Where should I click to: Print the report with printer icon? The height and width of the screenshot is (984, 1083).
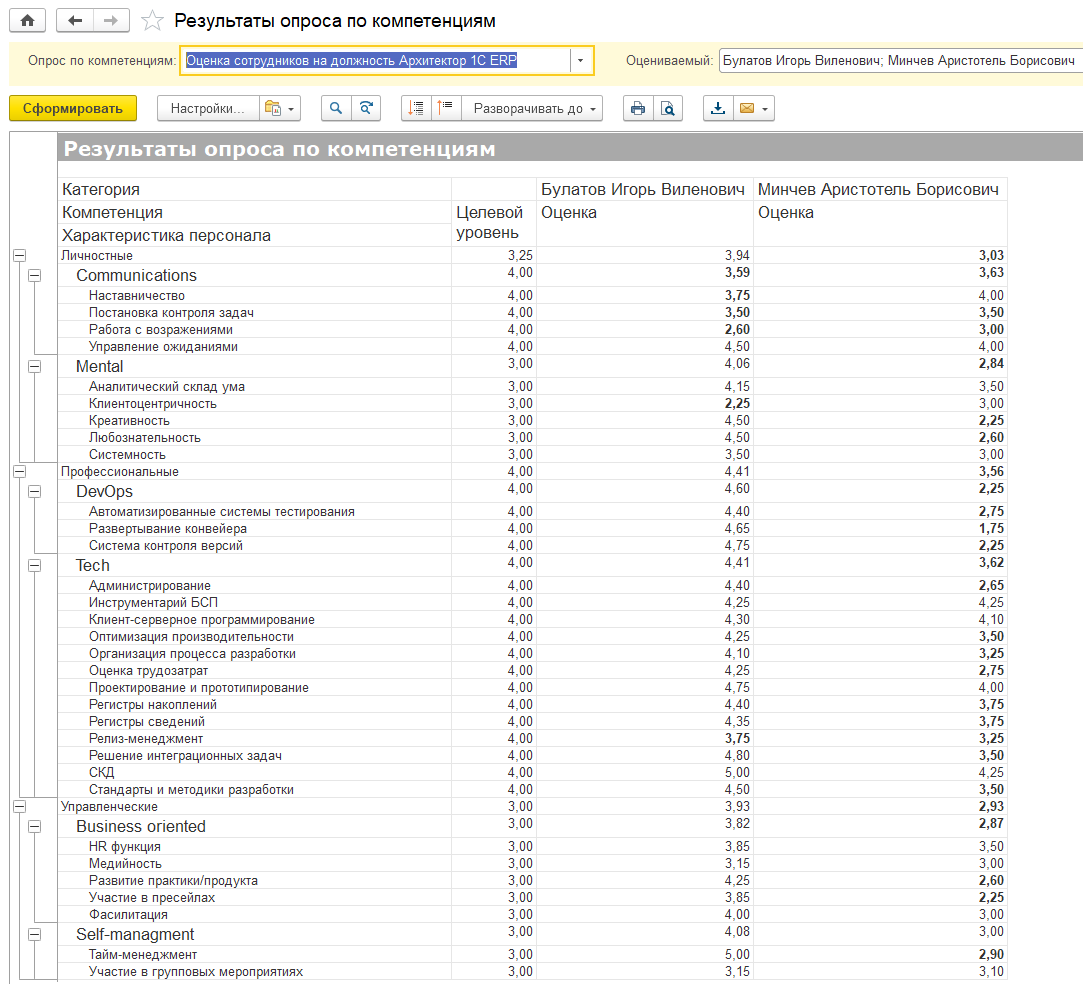pos(638,108)
